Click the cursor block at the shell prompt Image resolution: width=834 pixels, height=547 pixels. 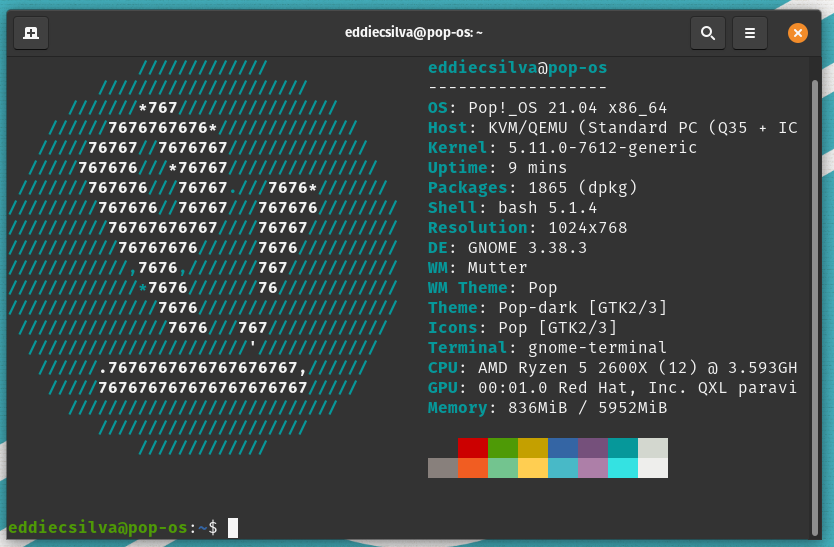point(233,527)
